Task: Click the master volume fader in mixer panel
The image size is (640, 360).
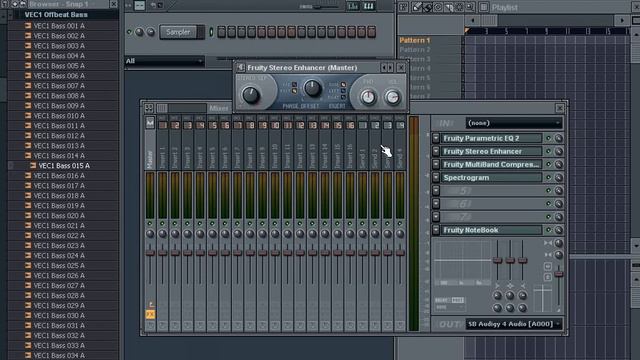Action: 559,274
